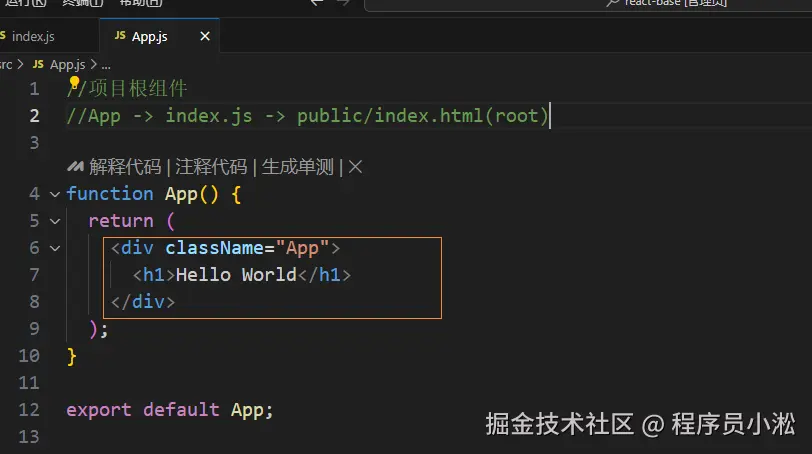This screenshot has width=812, height=454.
Task: Click the lightbulb code action icon
Action: click(x=74, y=82)
